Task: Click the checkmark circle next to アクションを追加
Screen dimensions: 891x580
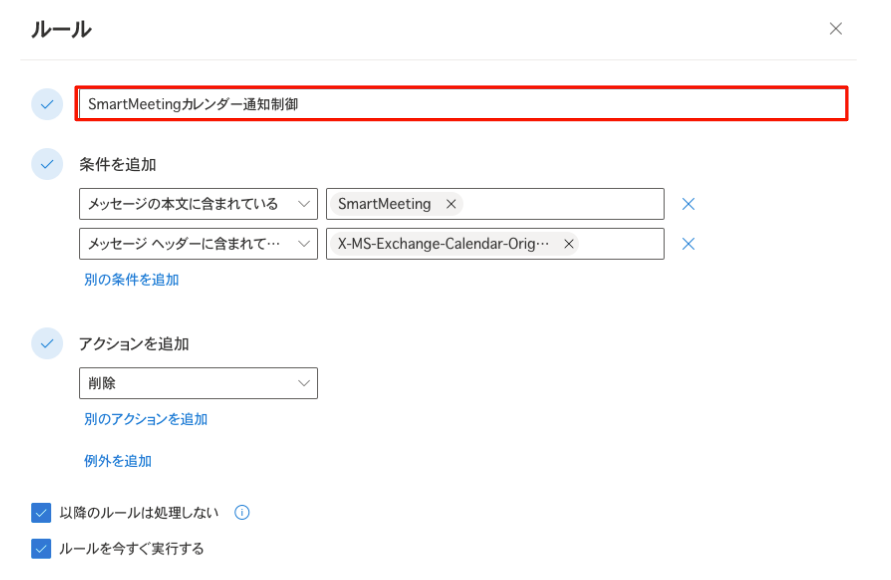Action: (x=47, y=343)
